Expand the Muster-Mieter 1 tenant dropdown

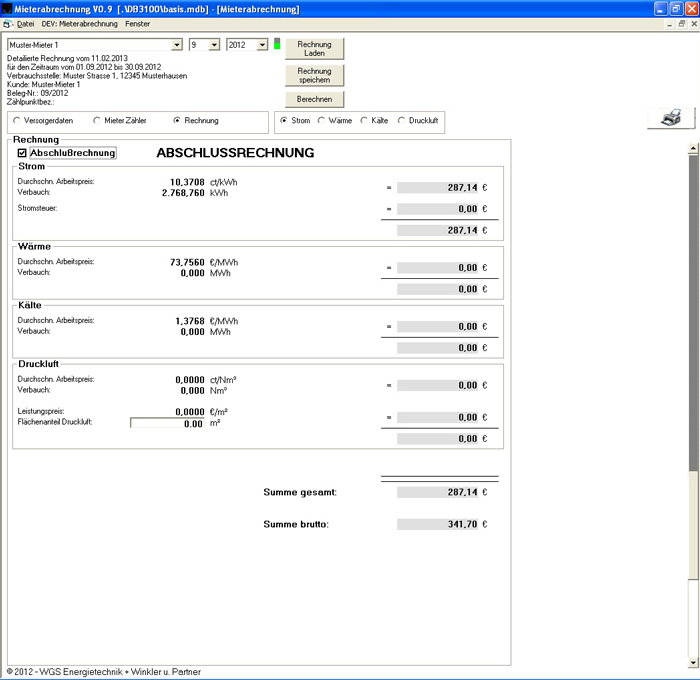177,45
